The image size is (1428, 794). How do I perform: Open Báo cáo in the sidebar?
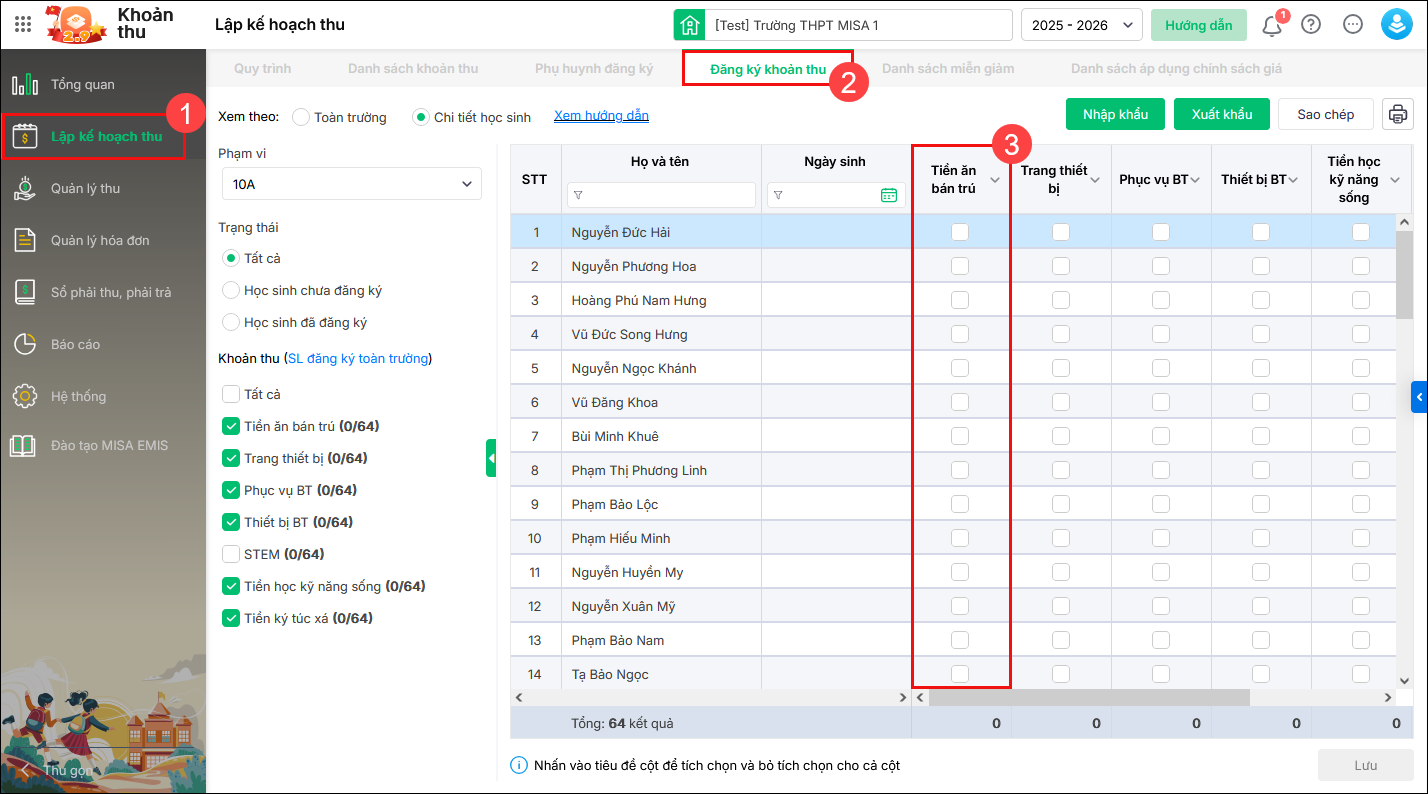[75, 344]
